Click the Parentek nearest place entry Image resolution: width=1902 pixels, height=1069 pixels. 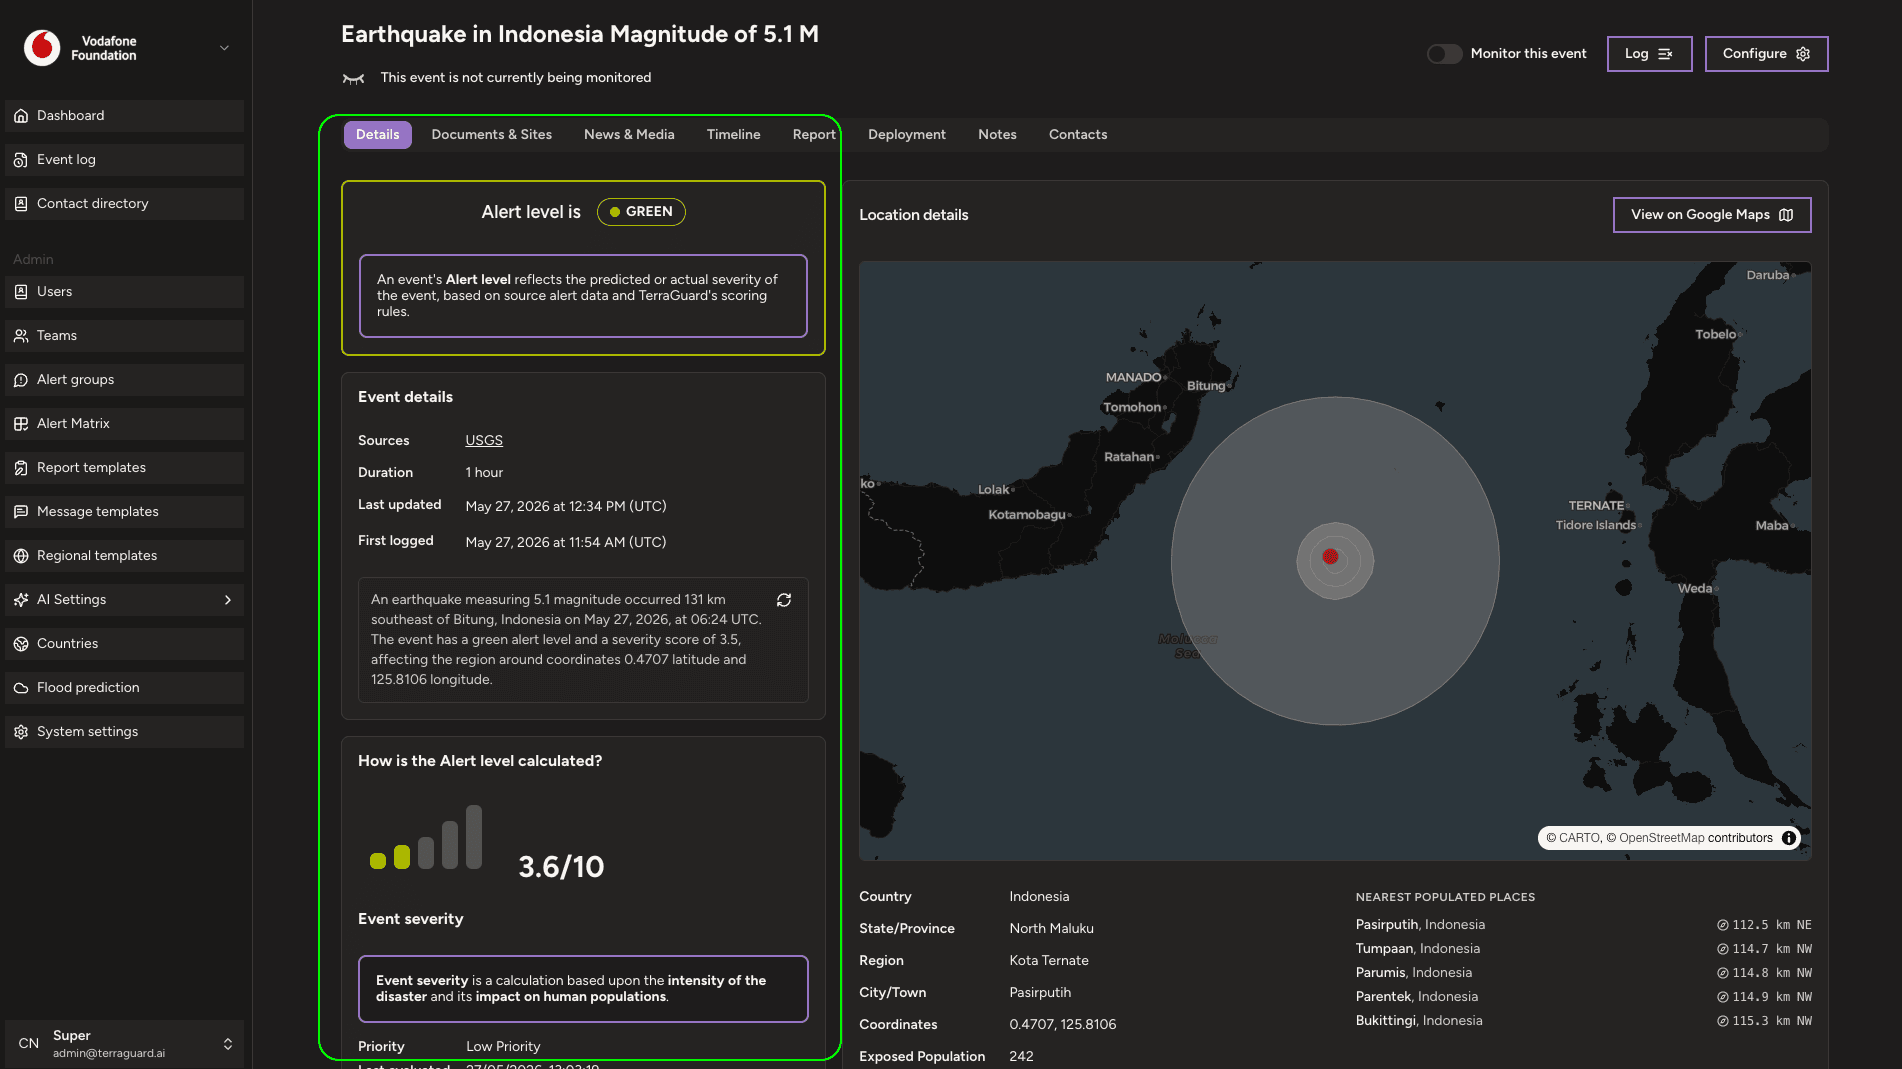point(1417,997)
